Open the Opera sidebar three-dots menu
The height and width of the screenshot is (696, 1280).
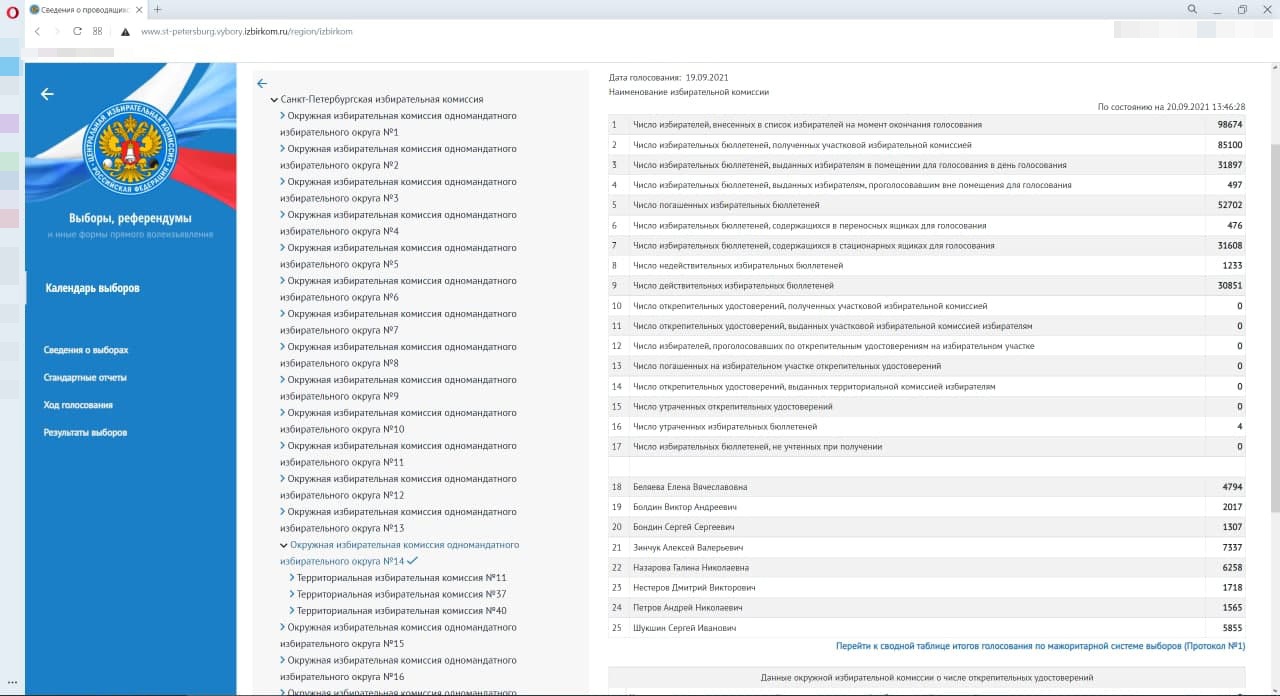point(12,682)
